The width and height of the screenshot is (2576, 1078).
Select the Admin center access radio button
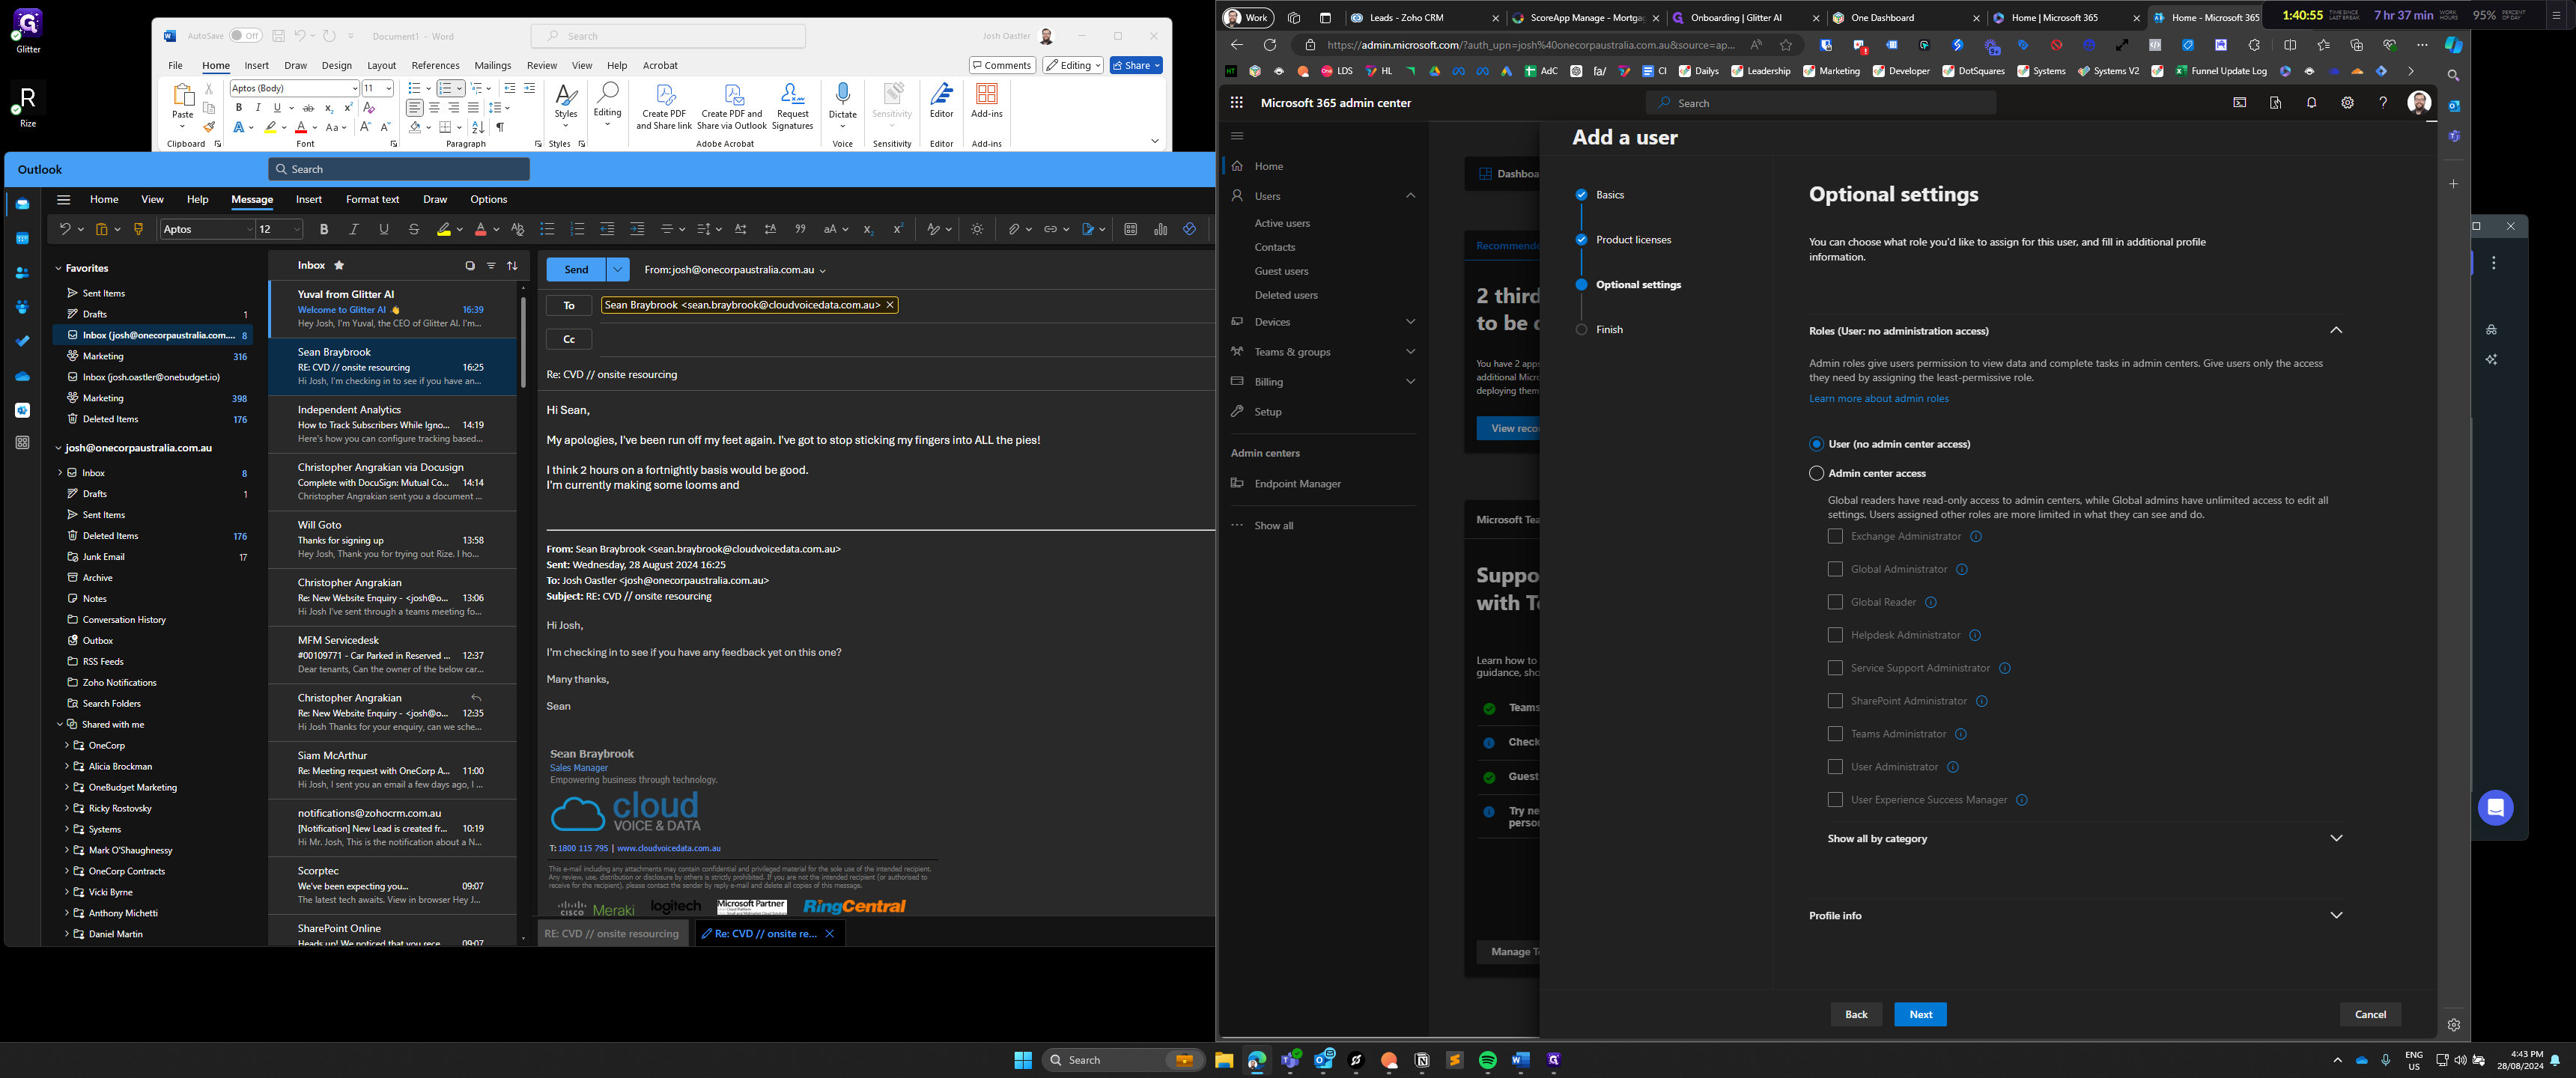pos(1816,473)
